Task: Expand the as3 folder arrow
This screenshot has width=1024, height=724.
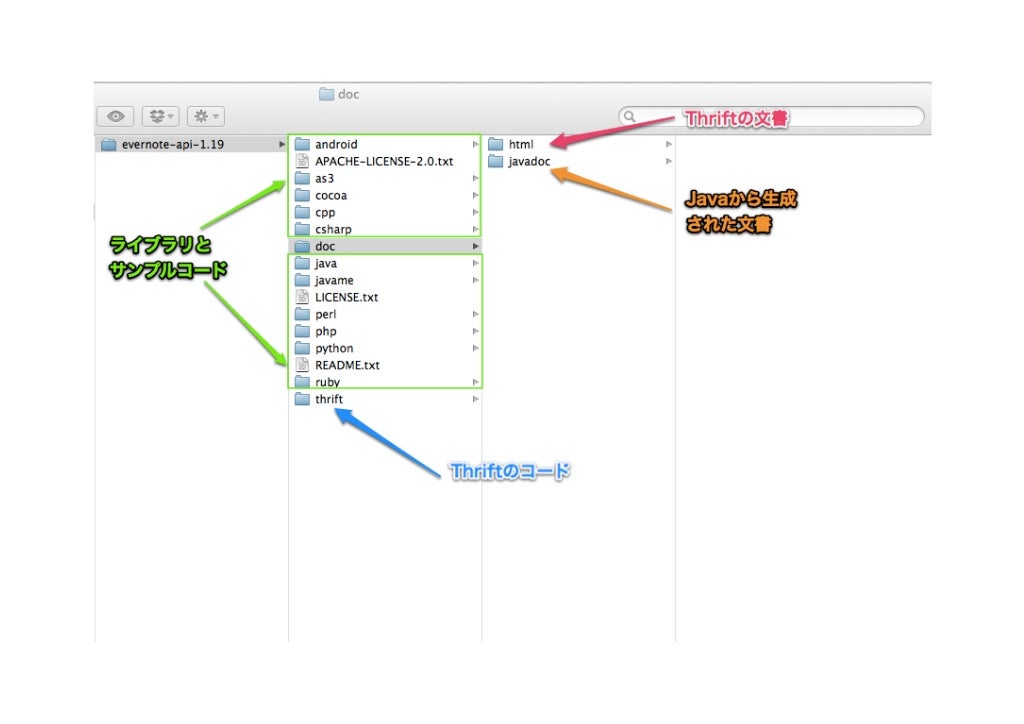Action: [475, 178]
